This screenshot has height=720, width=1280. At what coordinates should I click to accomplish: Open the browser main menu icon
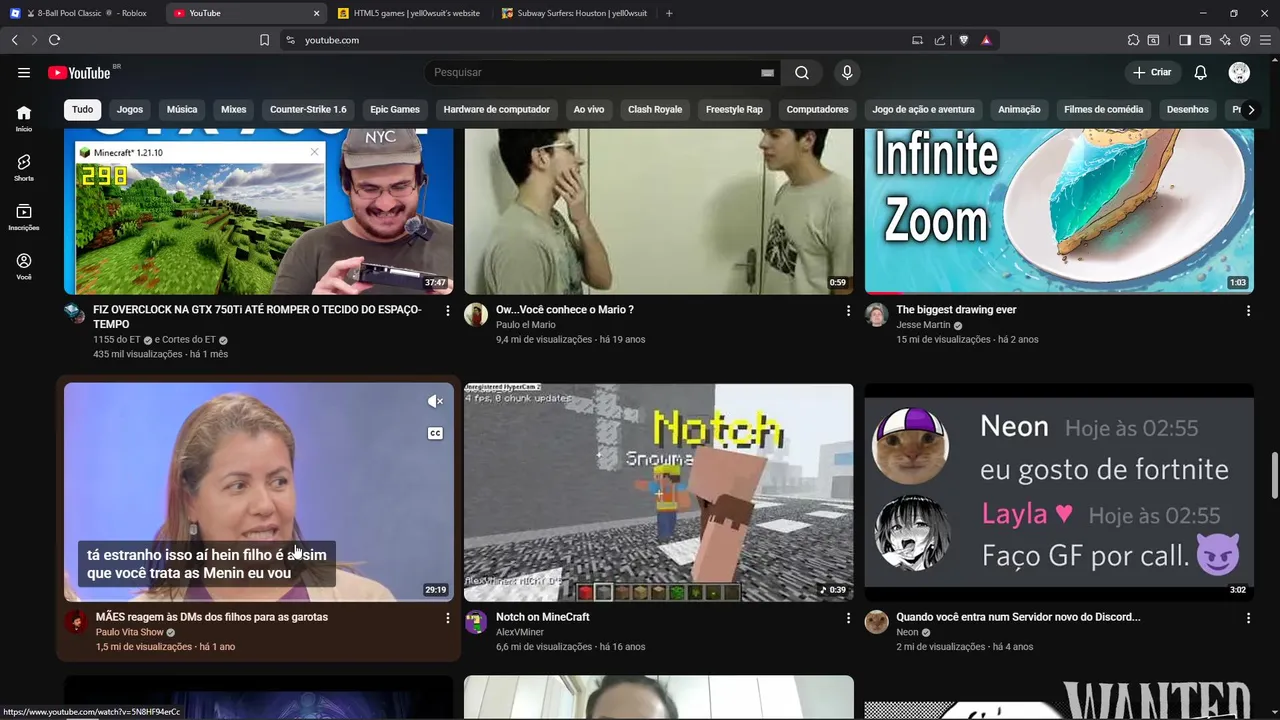tap(1265, 40)
